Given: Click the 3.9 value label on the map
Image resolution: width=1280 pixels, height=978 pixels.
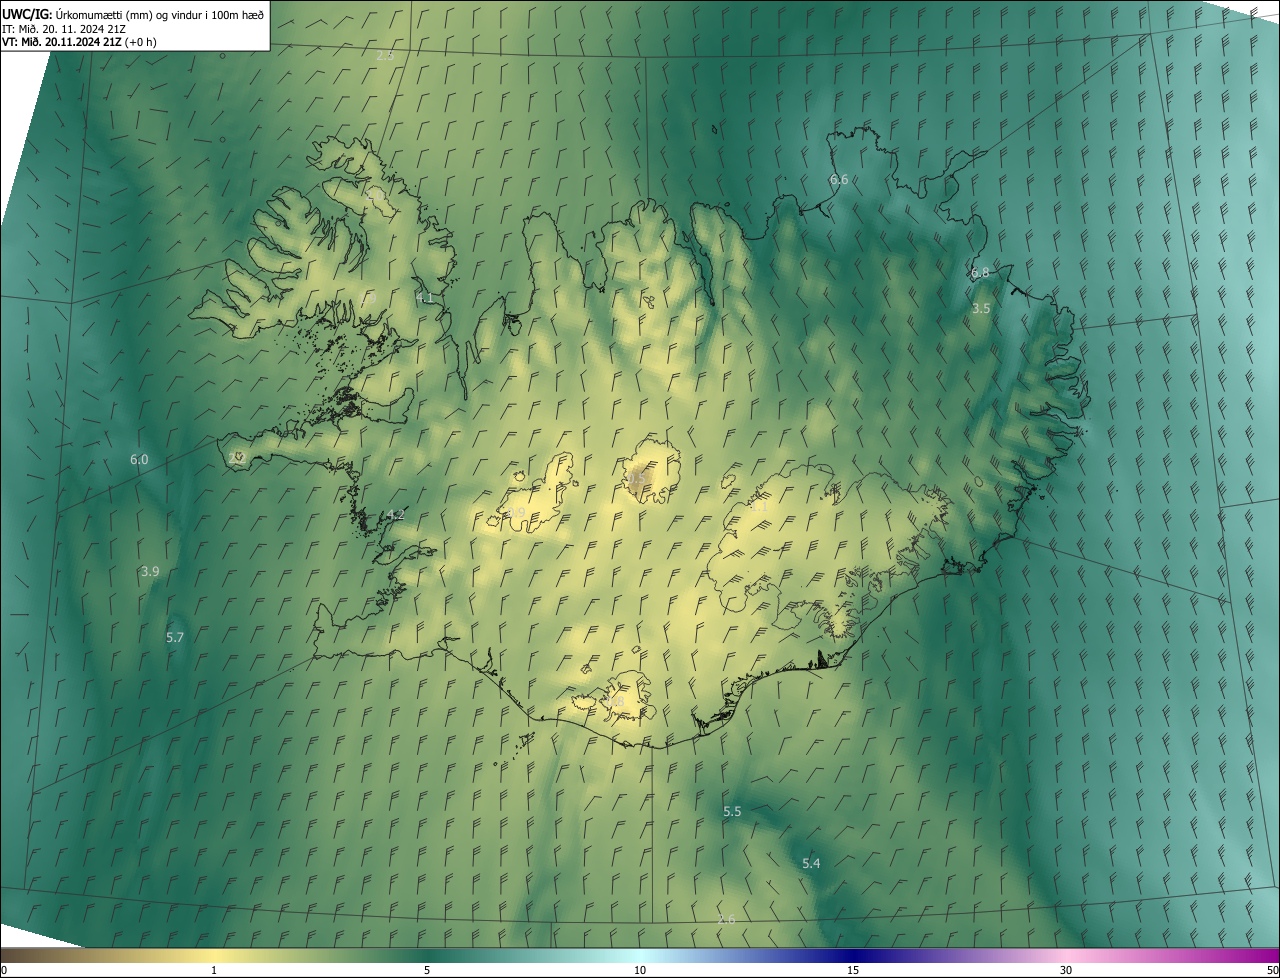Looking at the screenshot, I should click(150, 571).
